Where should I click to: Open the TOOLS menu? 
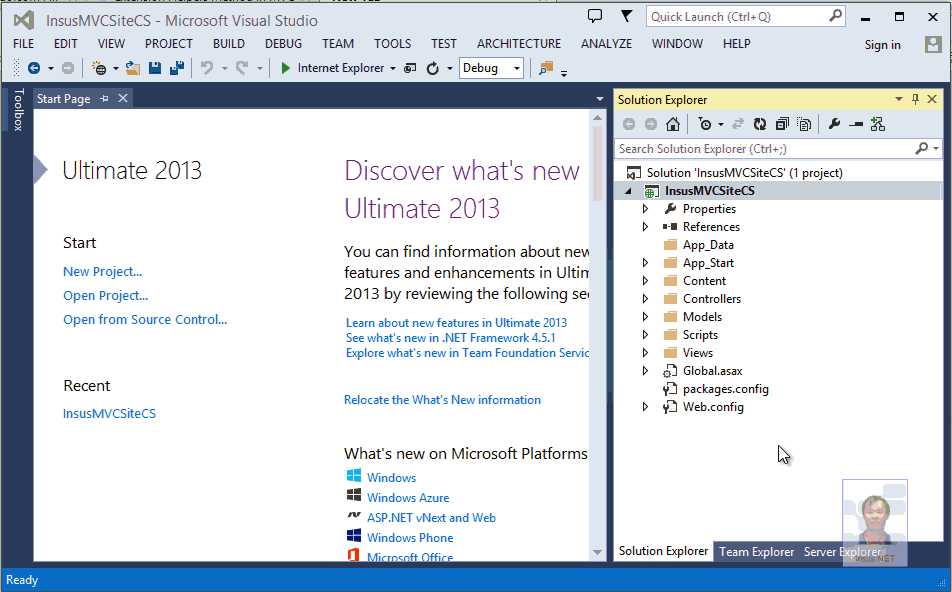[x=393, y=44]
